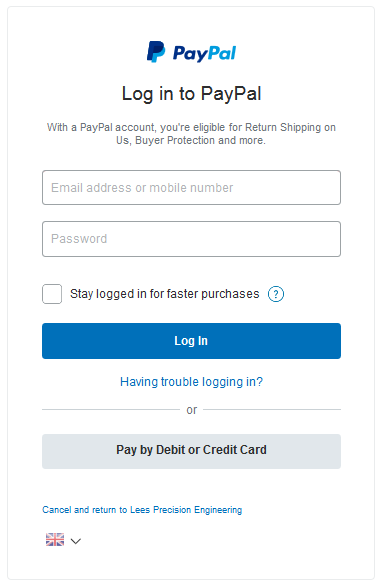
Task: Click the 'or' separator text
Action: point(192,410)
